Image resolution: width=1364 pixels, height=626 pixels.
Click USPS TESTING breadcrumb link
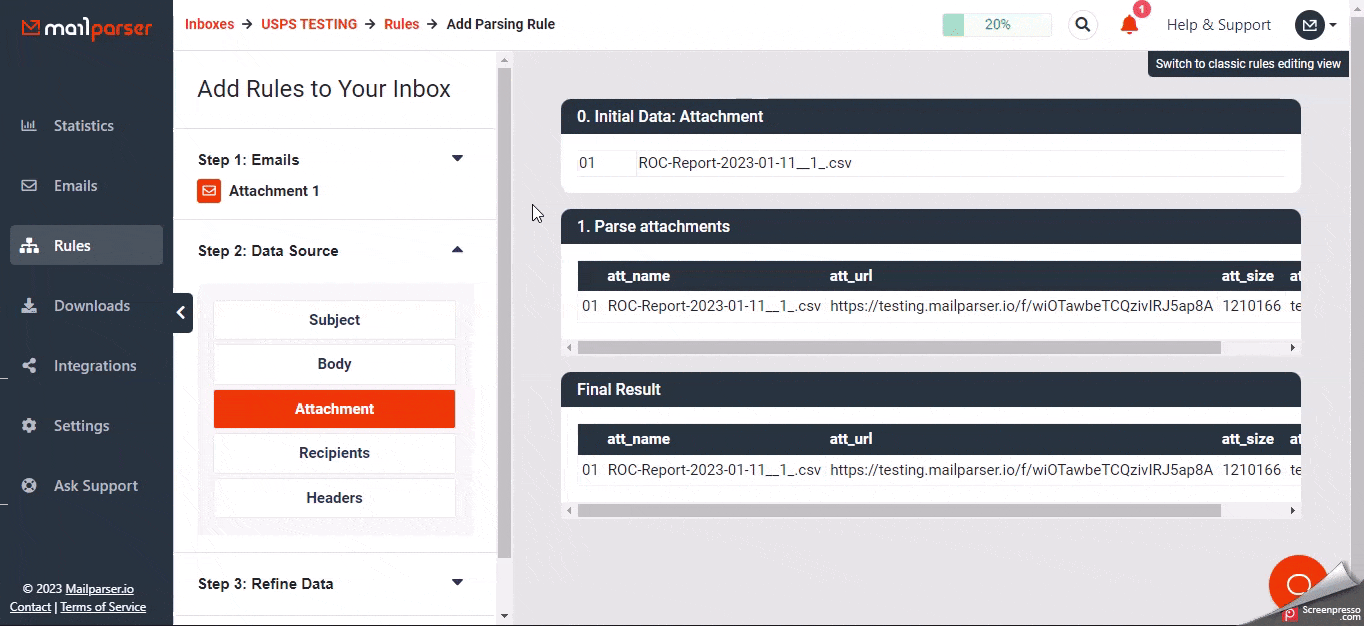tap(309, 24)
